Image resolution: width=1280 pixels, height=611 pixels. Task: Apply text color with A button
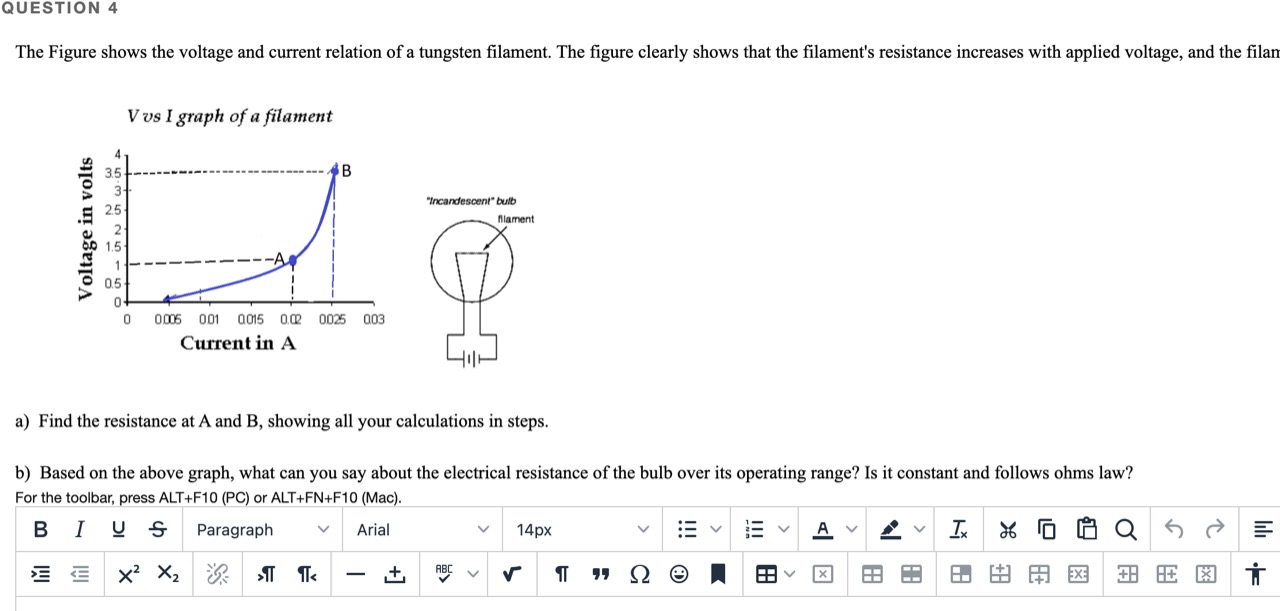pyautogui.click(x=823, y=529)
